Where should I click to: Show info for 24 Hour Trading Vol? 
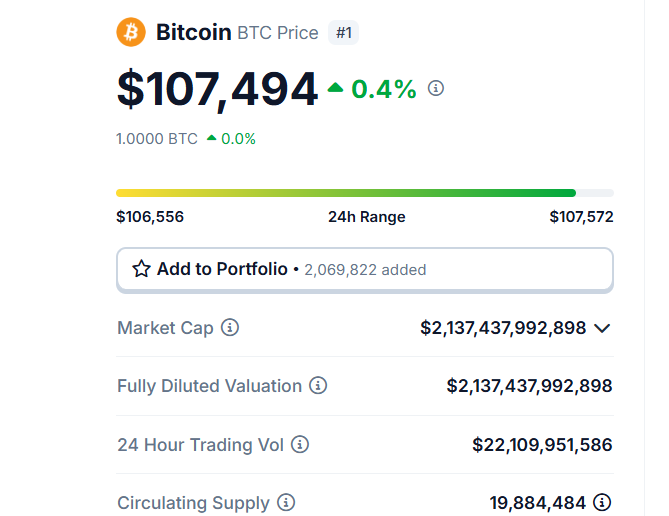click(300, 444)
